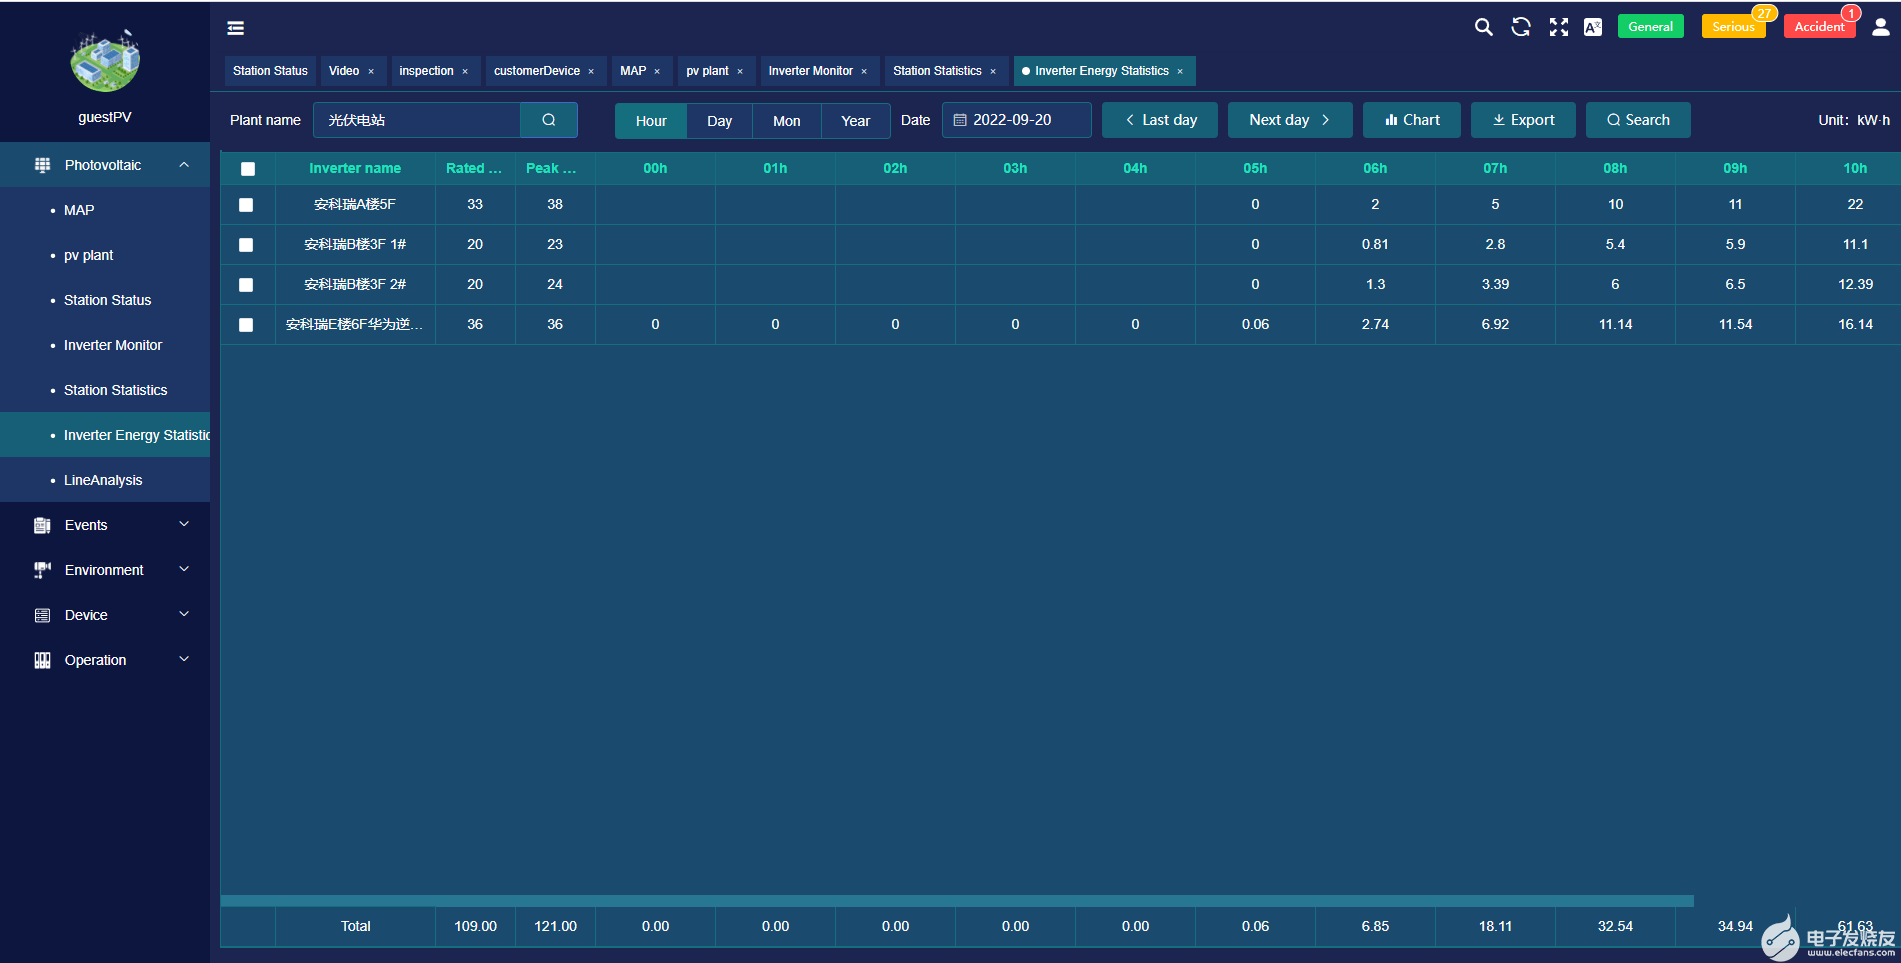The image size is (1901, 963).
Task: Export the table data
Action: [x=1523, y=120]
